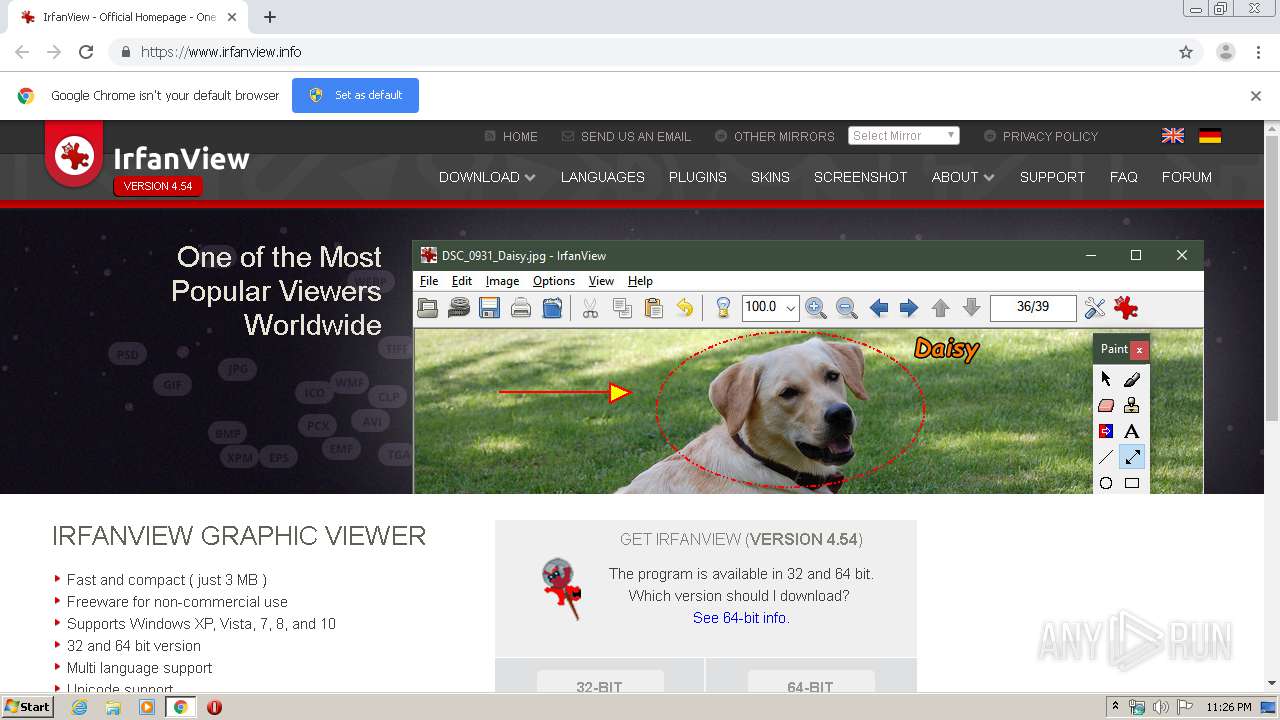Reload the page in Chrome

coord(86,52)
